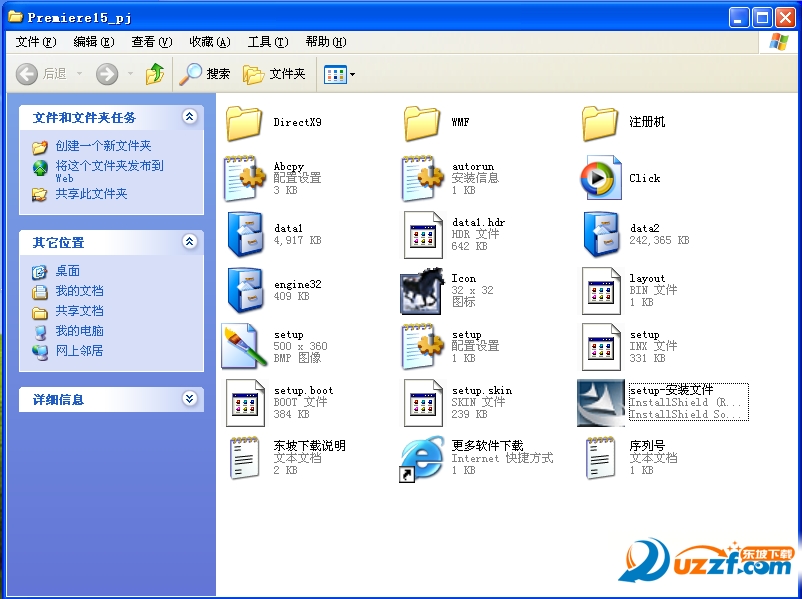The image size is (802, 599).
Task: Select the Abcpy configuration file icon
Action: (x=244, y=178)
